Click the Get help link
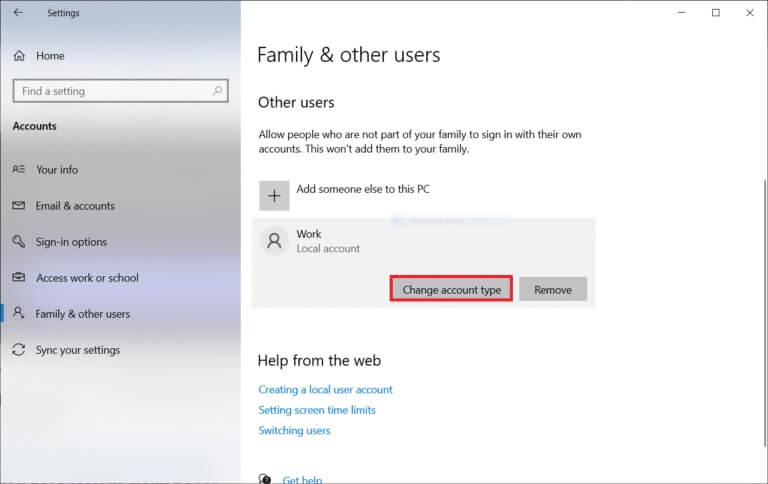The height and width of the screenshot is (484, 768). click(302, 479)
